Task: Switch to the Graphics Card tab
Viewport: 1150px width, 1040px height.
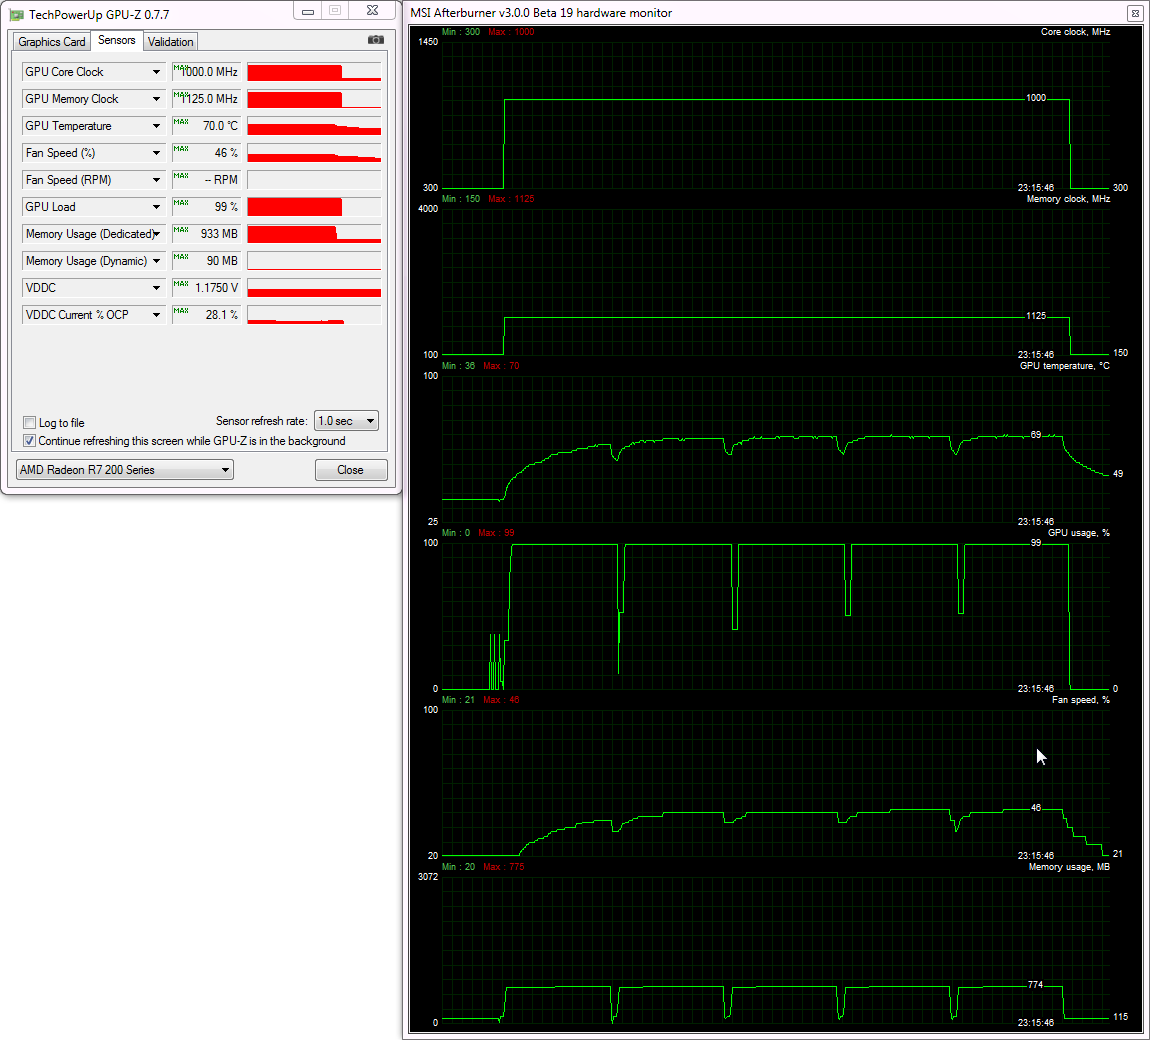Action: (51, 42)
